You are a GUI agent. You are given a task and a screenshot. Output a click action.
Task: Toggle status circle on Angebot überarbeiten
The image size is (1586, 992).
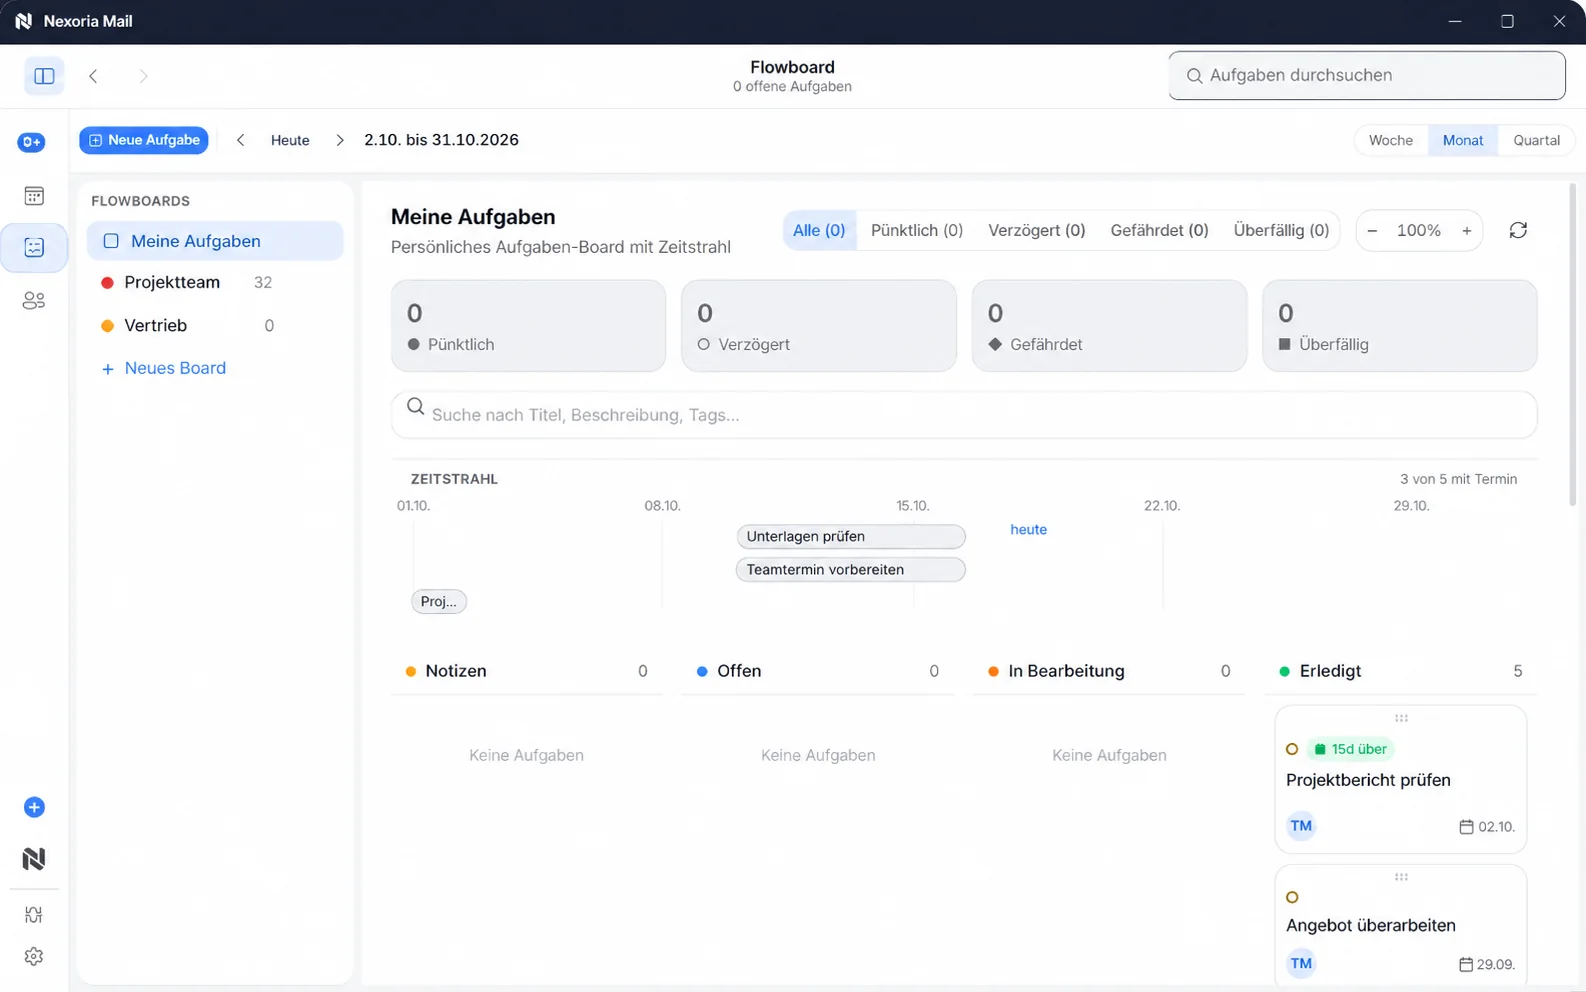click(x=1292, y=897)
